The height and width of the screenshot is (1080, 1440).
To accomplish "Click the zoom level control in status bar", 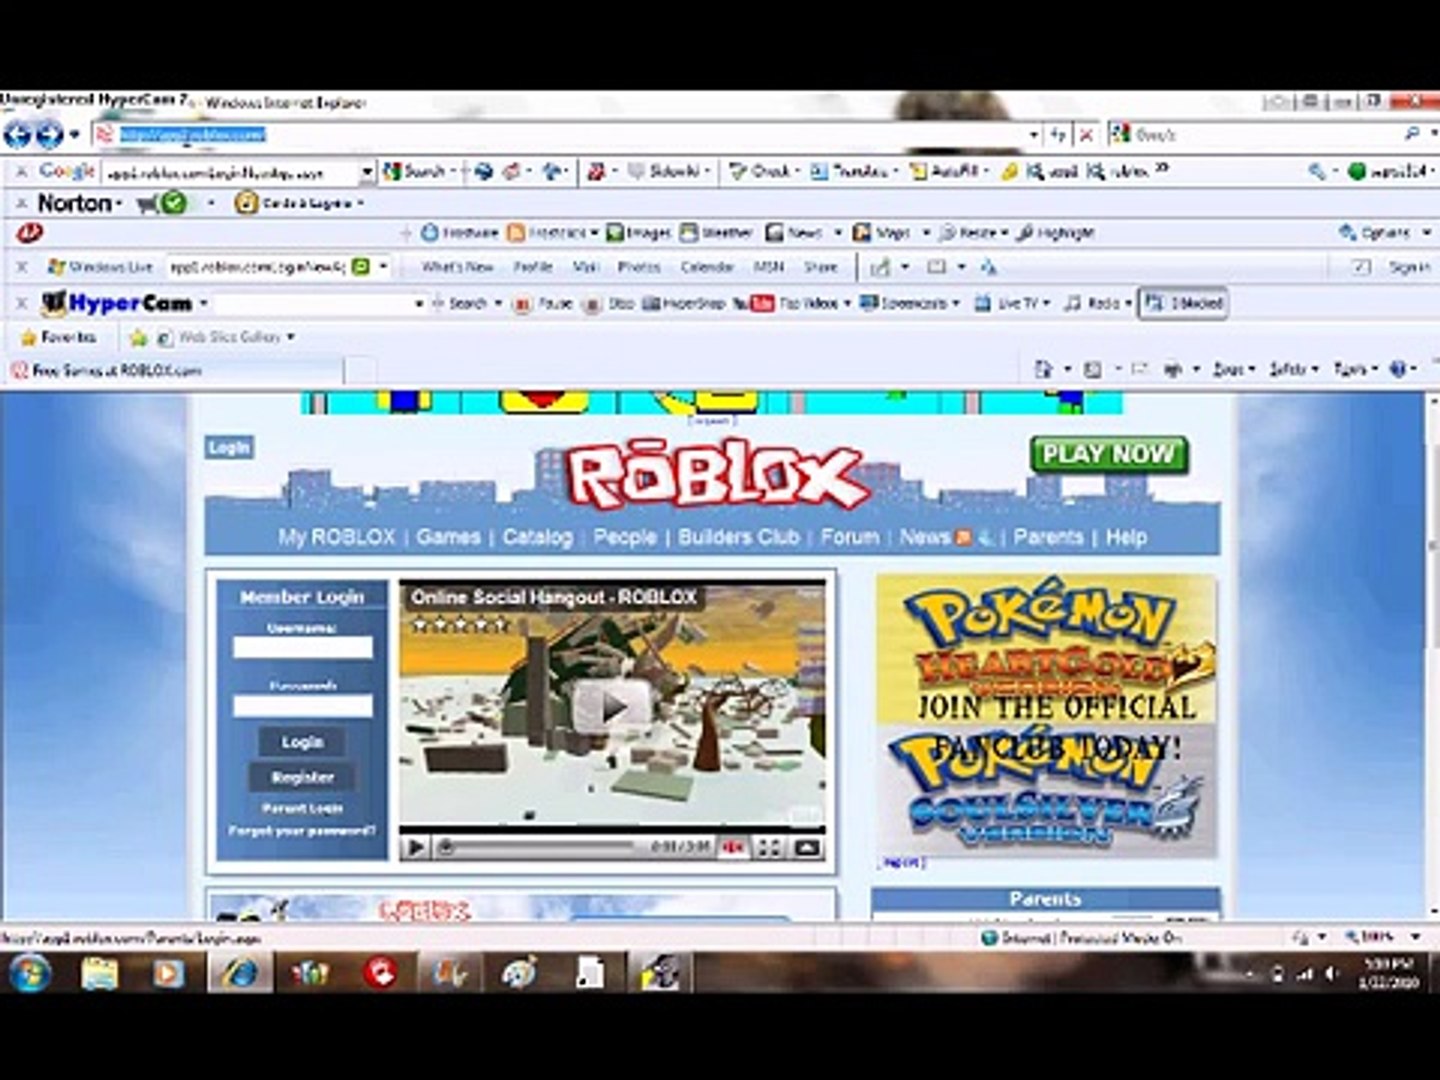I will pyautogui.click(x=1383, y=937).
